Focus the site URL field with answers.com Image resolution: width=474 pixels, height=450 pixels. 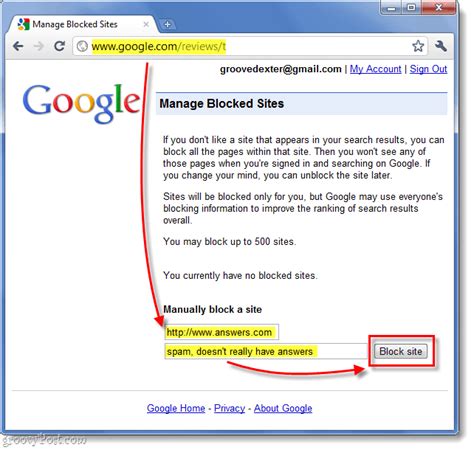pos(222,332)
